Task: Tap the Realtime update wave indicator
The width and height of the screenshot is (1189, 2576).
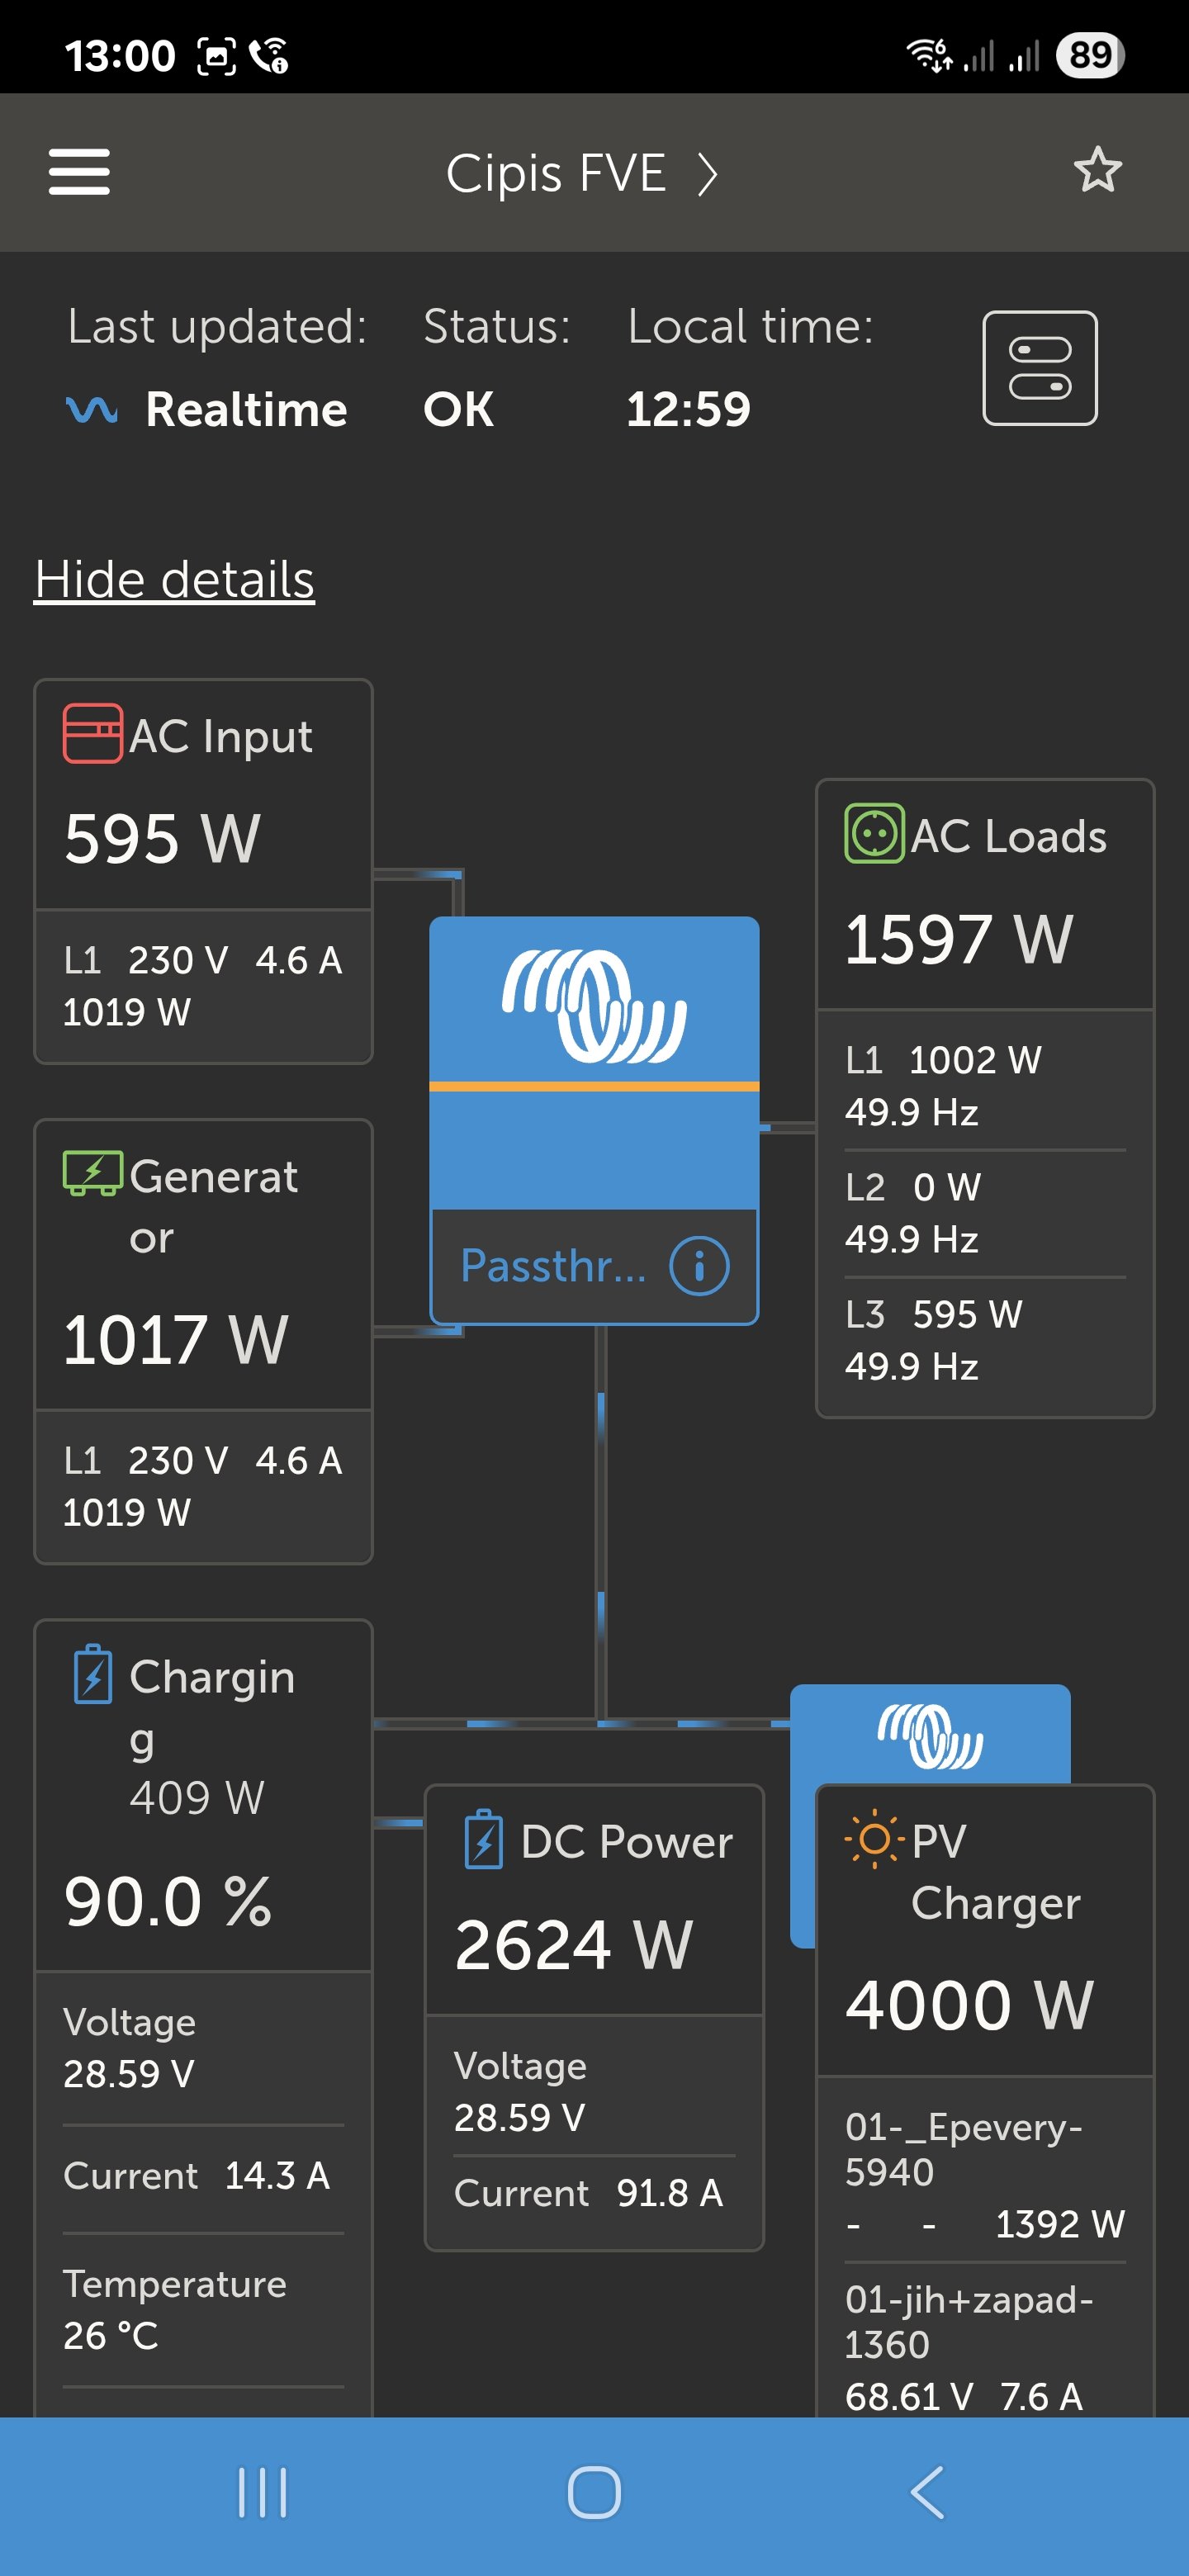Action: [x=92, y=410]
